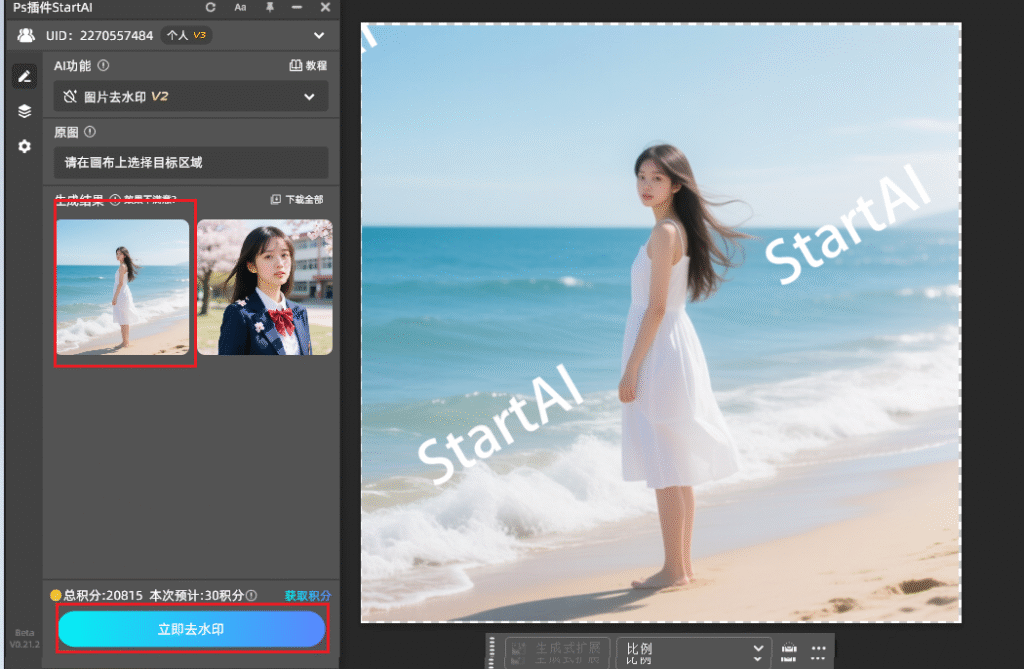The image size is (1024, 669).
Task: Click 下载全部 to download all results
Action: coord(298,199)
